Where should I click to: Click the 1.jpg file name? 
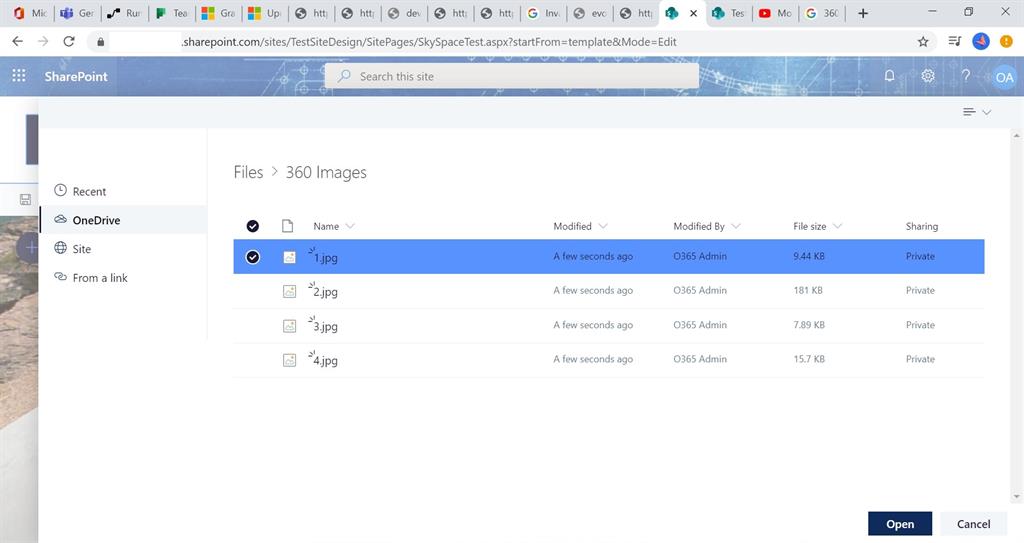click(325, 257)
